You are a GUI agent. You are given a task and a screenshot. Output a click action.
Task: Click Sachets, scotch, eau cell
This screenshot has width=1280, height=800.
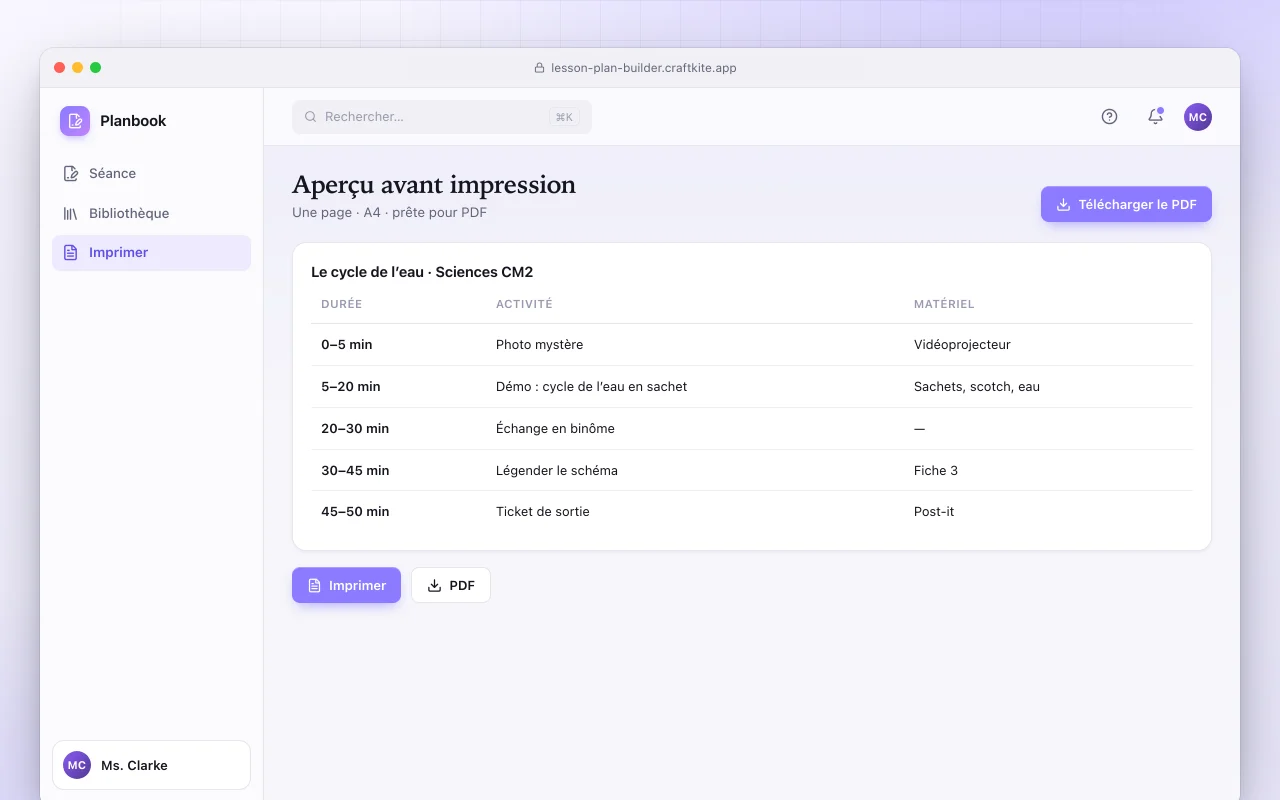pos(977,387)
